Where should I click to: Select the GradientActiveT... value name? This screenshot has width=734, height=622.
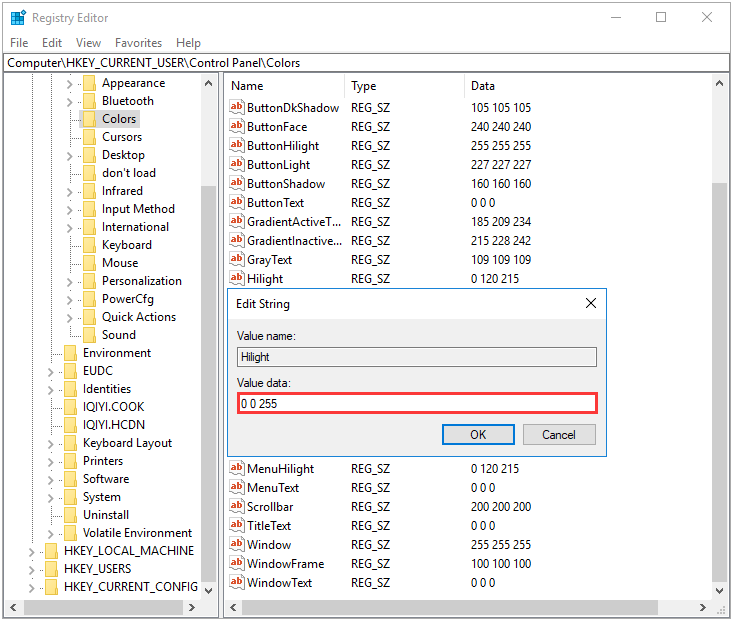pyautogui.click(x=294, y=221)
